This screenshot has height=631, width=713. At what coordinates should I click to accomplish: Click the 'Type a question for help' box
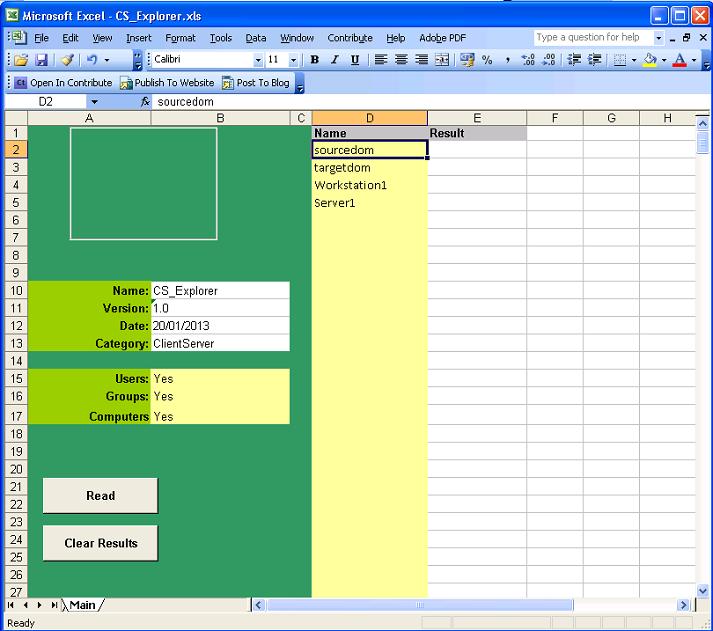pyautogui.click(x=590, y=37)
